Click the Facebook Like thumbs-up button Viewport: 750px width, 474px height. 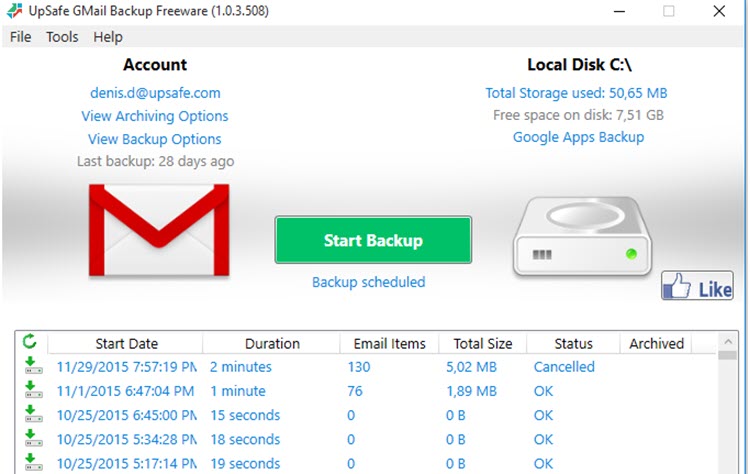(697, 288)
